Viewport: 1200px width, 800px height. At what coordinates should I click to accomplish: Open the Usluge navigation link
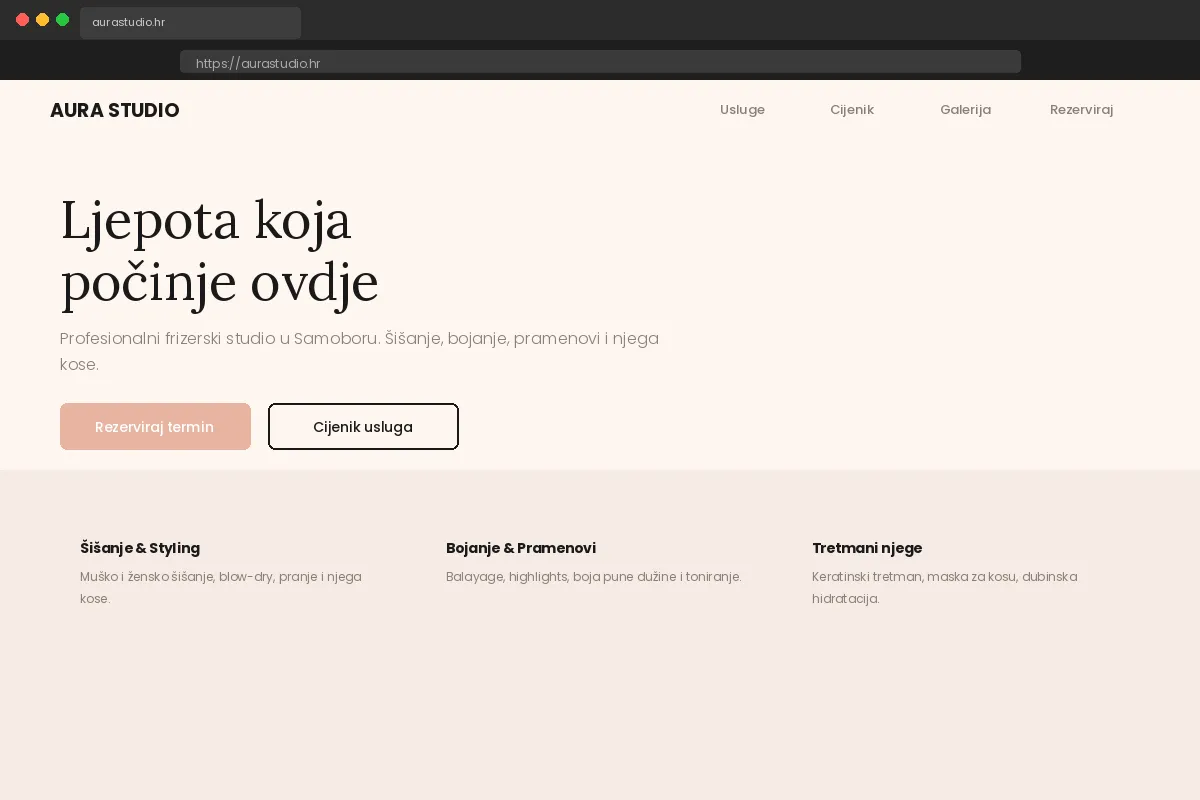coord(742,110)
